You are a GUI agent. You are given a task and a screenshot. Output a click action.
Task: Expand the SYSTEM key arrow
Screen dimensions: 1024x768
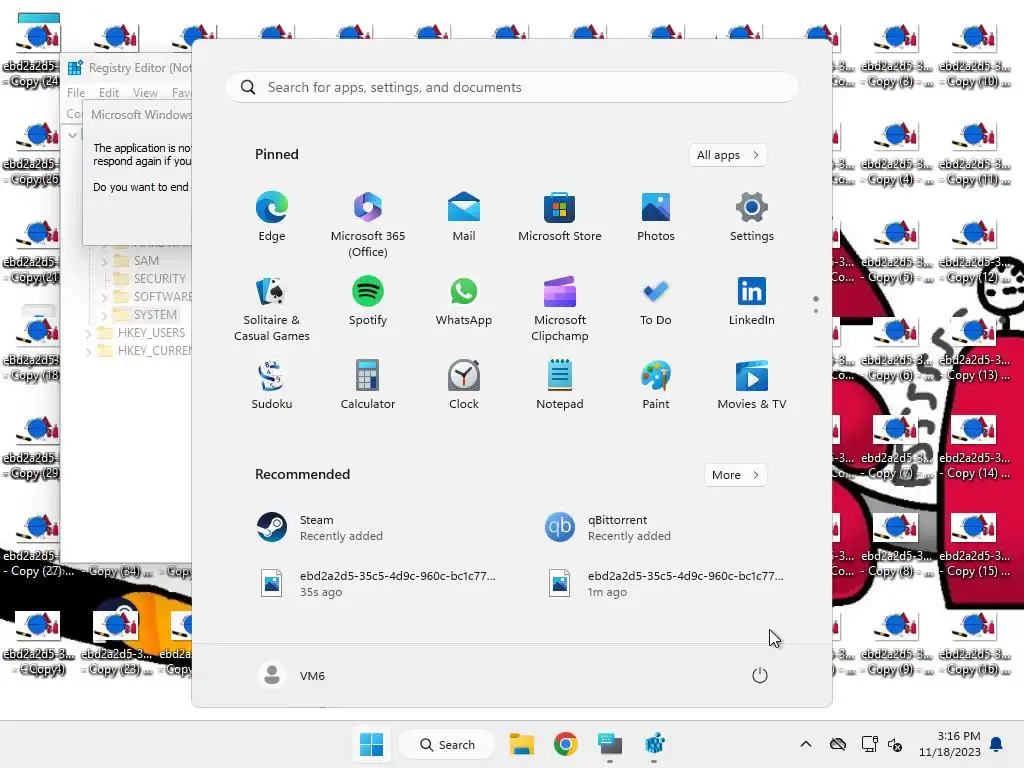tap(104, 315)
